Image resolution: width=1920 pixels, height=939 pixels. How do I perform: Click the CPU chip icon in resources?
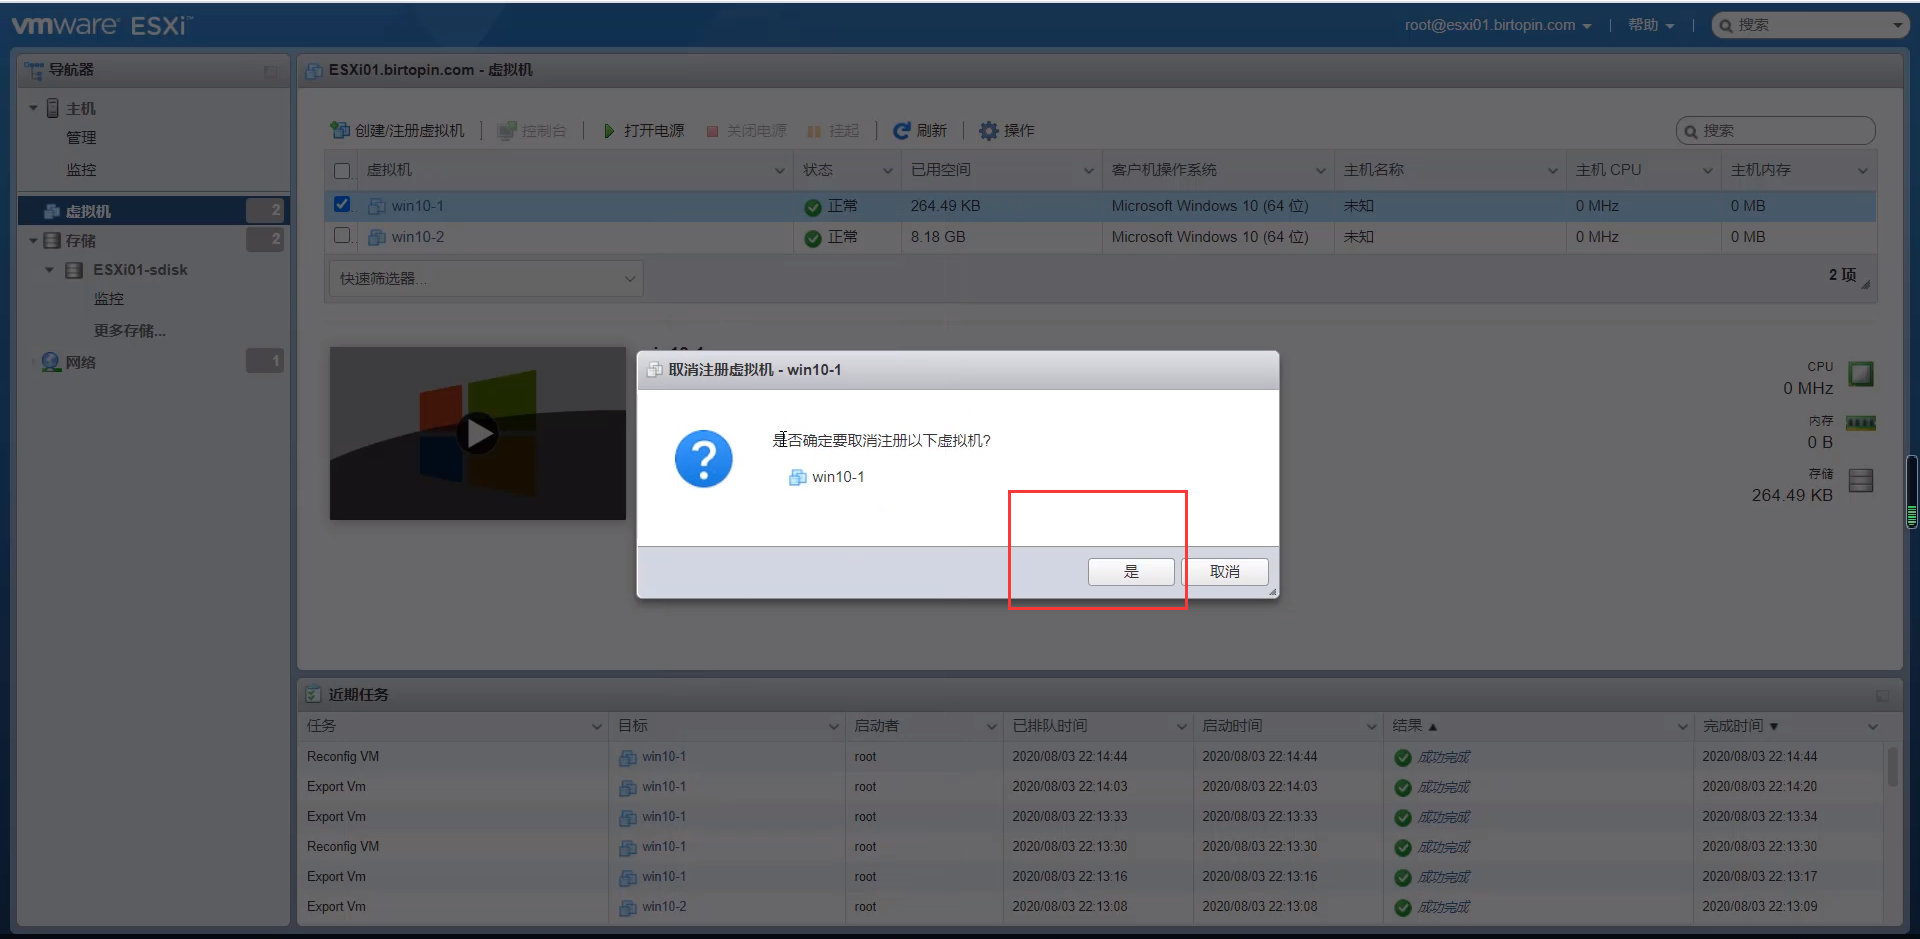click(x=1861, y=374)
